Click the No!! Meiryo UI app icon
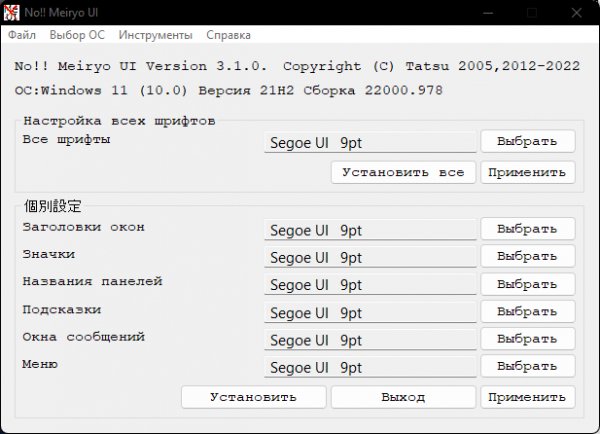Screen dimensions: 600x434 pyautogui.click(x=11, y=13)
